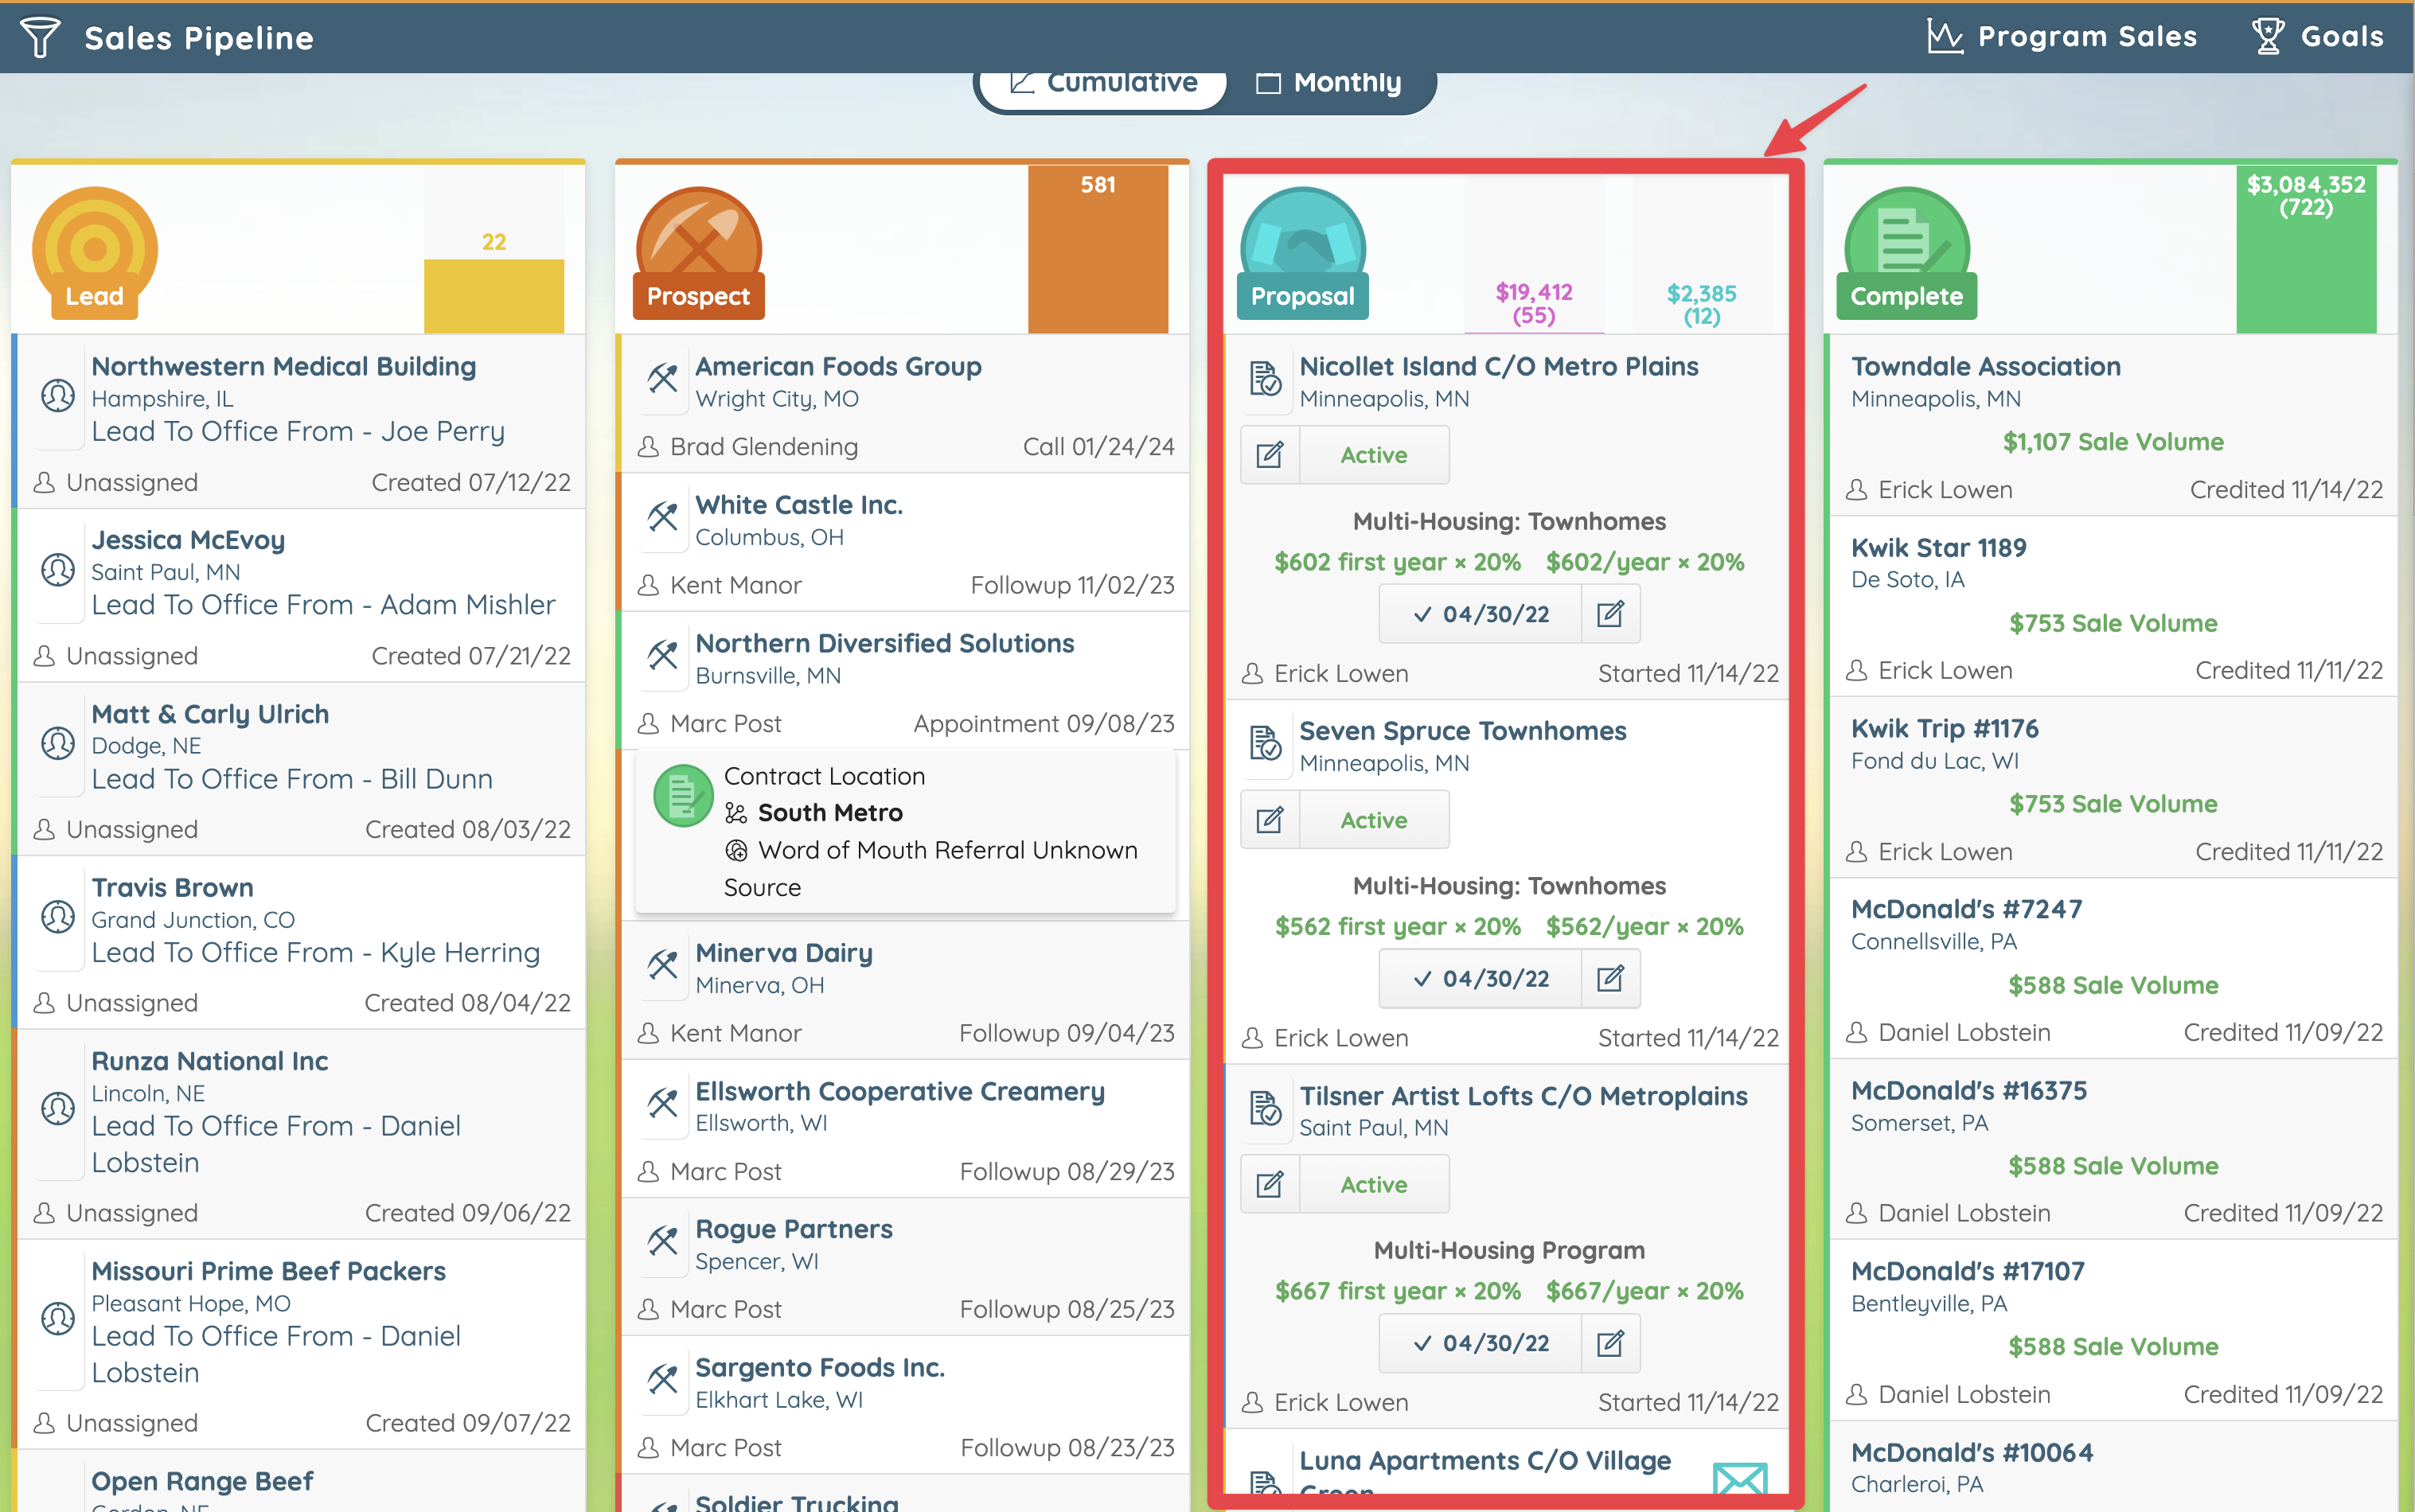Toggle the Active status for Tilsner Artist Lofts
Screen dimensions: 2415x1512
pos(1374,1185)
